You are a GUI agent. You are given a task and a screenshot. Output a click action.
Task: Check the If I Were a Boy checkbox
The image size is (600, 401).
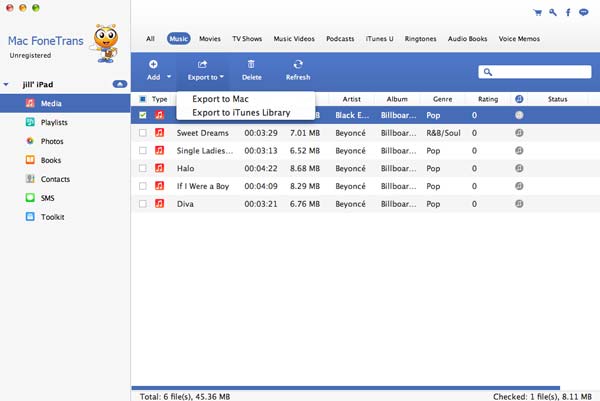143,186
